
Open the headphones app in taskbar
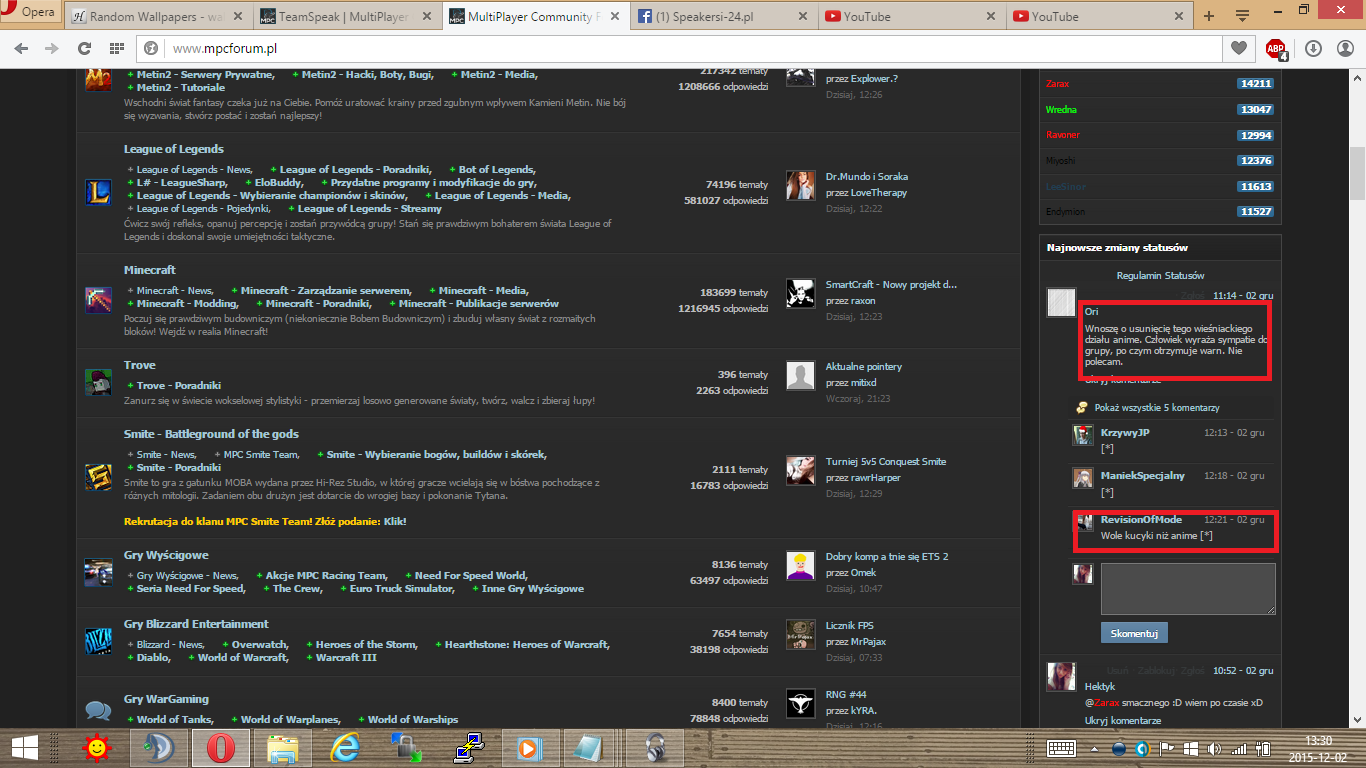point(655,747)
